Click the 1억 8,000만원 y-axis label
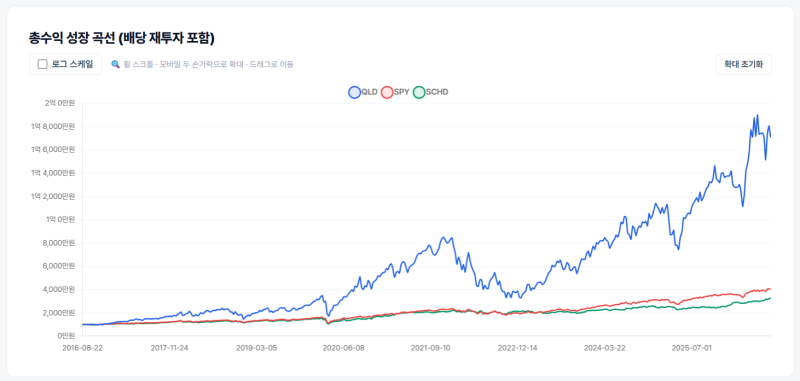This screenshot has height=381, width=800. (x=54, y=126)
